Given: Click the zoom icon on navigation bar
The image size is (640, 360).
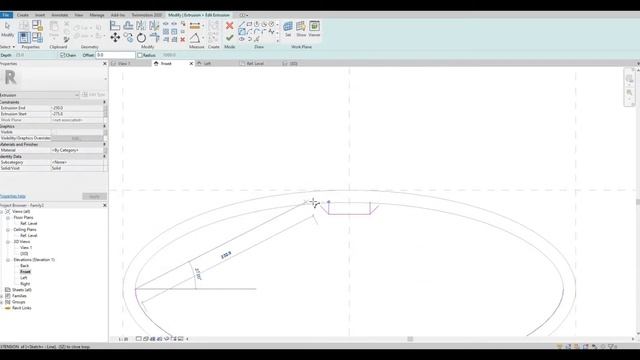Looking at the screenshot, I should [x=629, y=93].
